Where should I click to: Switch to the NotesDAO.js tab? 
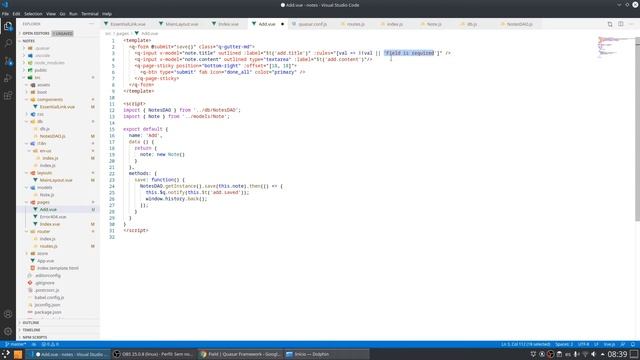coord(519,24)
